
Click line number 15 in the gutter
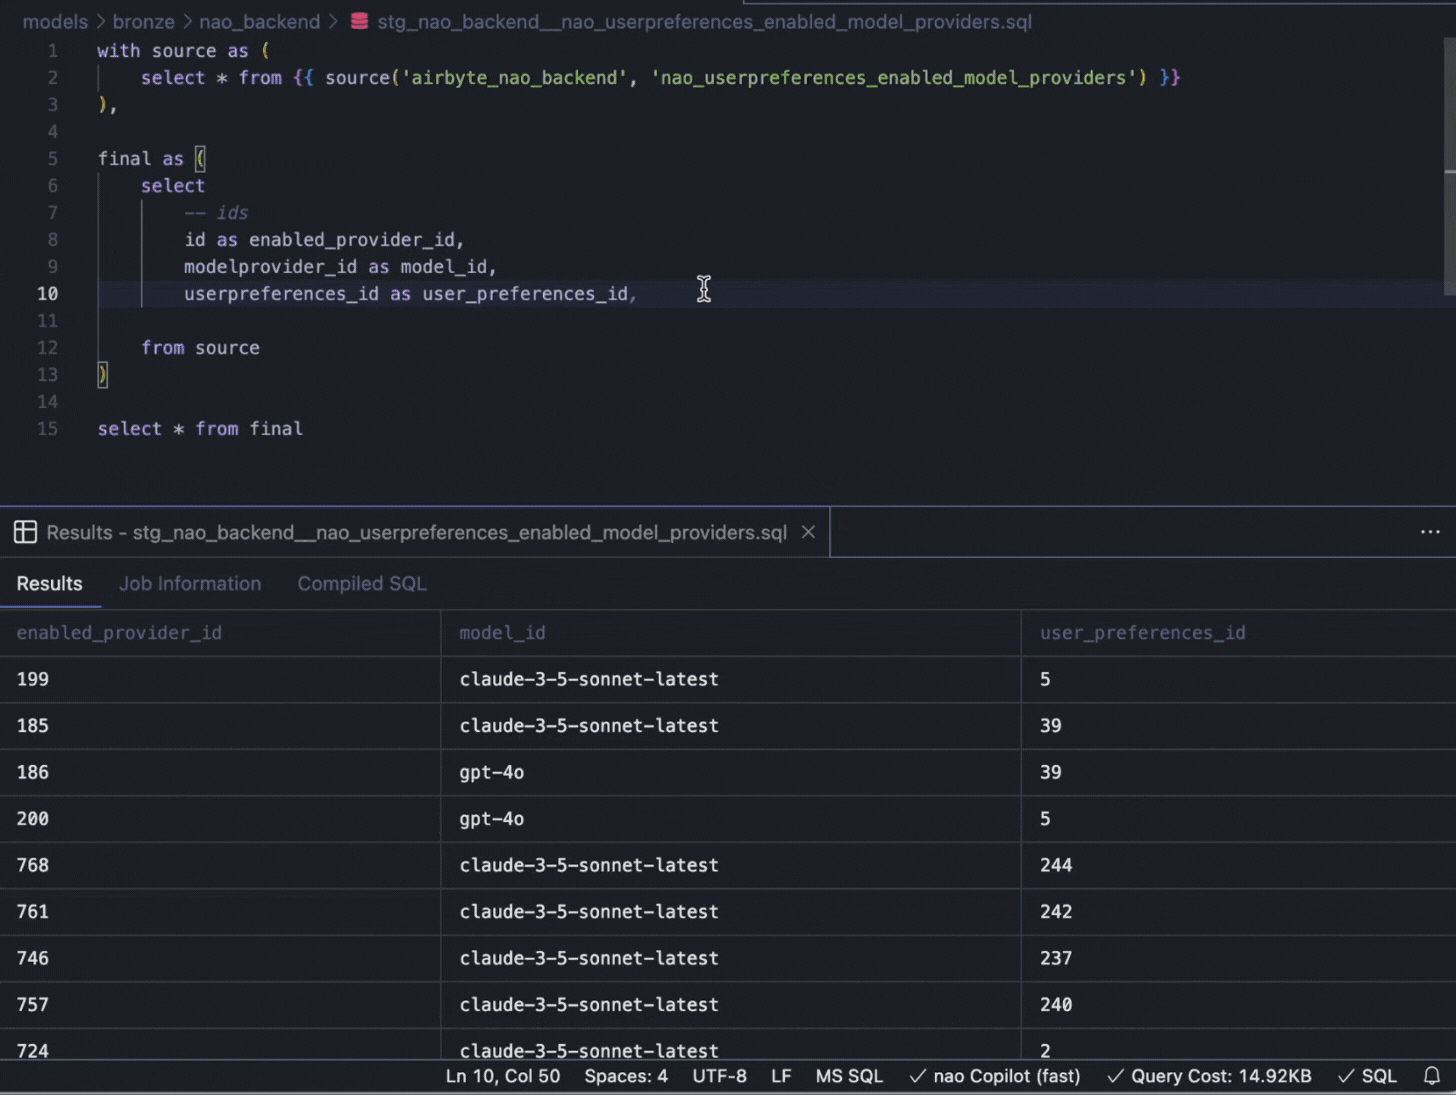47,428
